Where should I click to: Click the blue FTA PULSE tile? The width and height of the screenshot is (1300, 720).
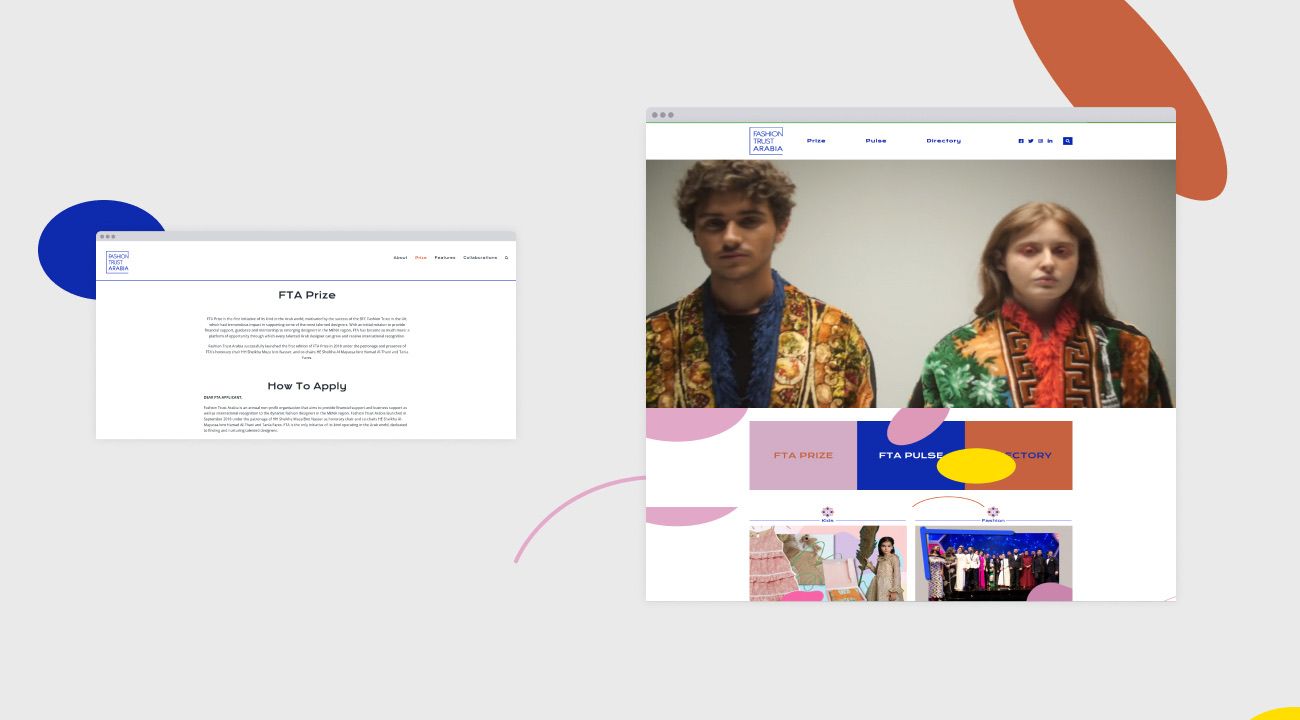(x=911, y=455)
